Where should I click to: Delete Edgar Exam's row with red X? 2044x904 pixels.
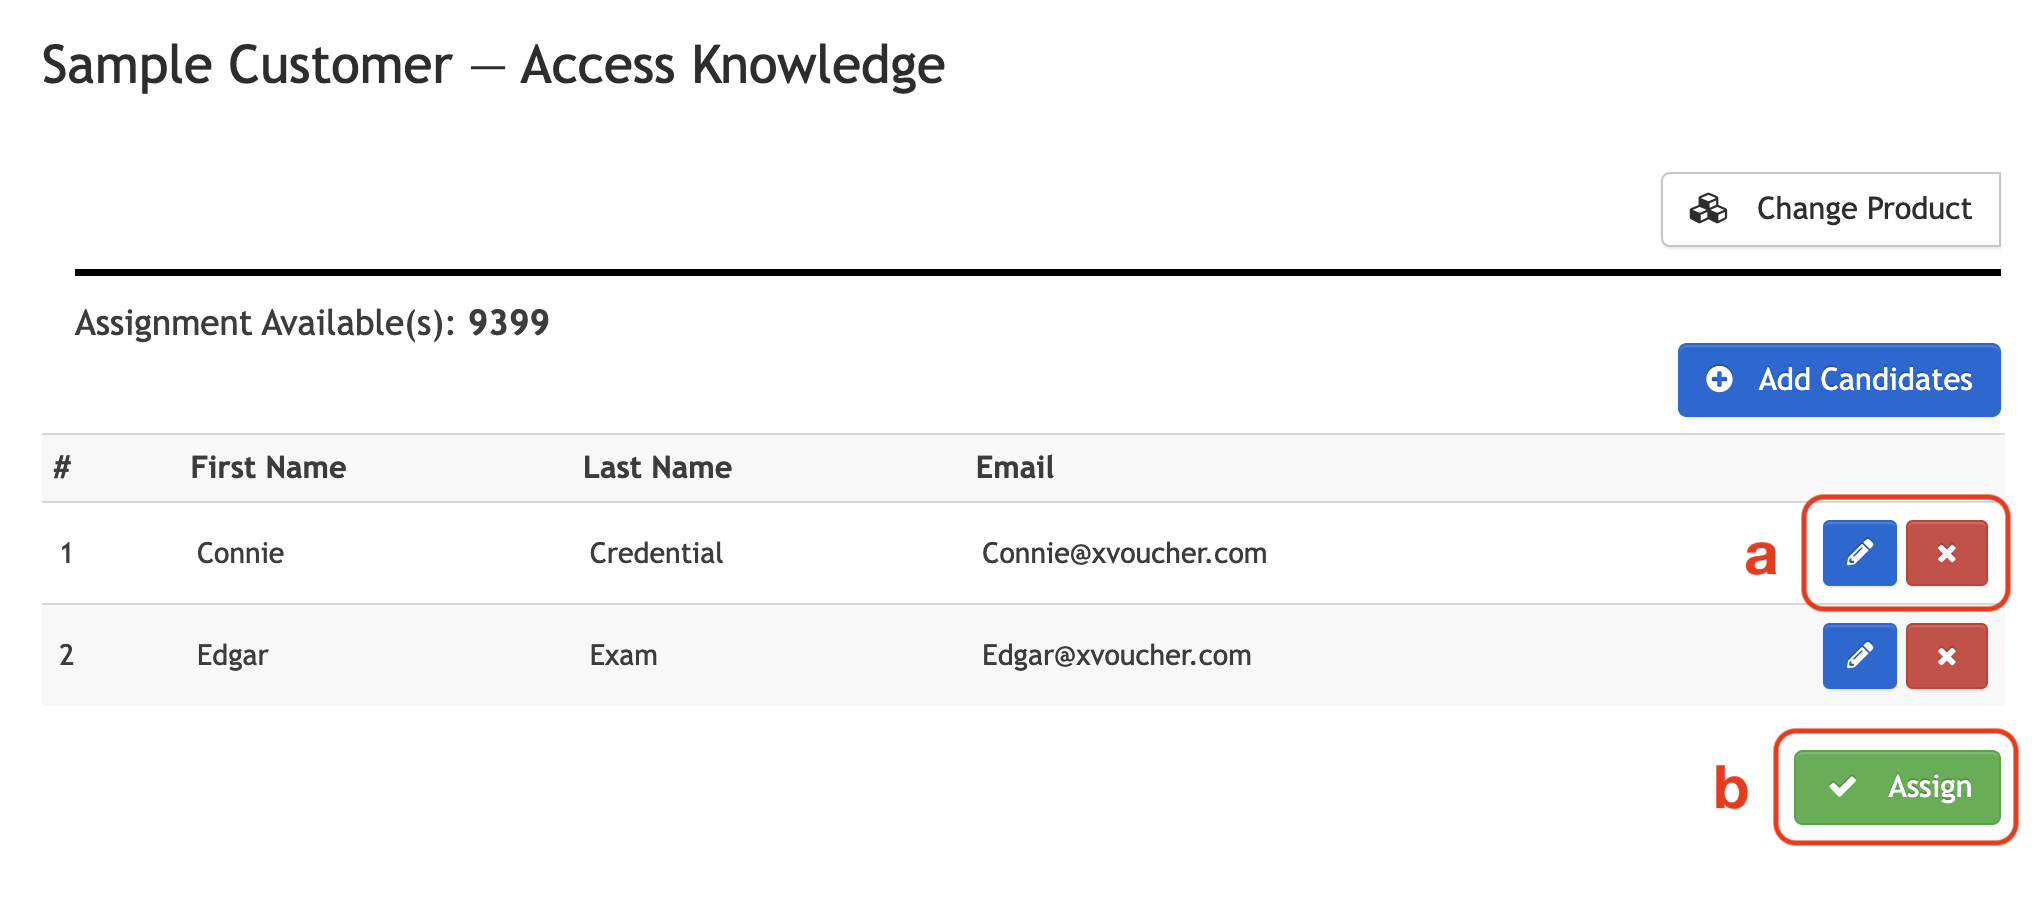pyautogui.click(x=1946, y=656)
